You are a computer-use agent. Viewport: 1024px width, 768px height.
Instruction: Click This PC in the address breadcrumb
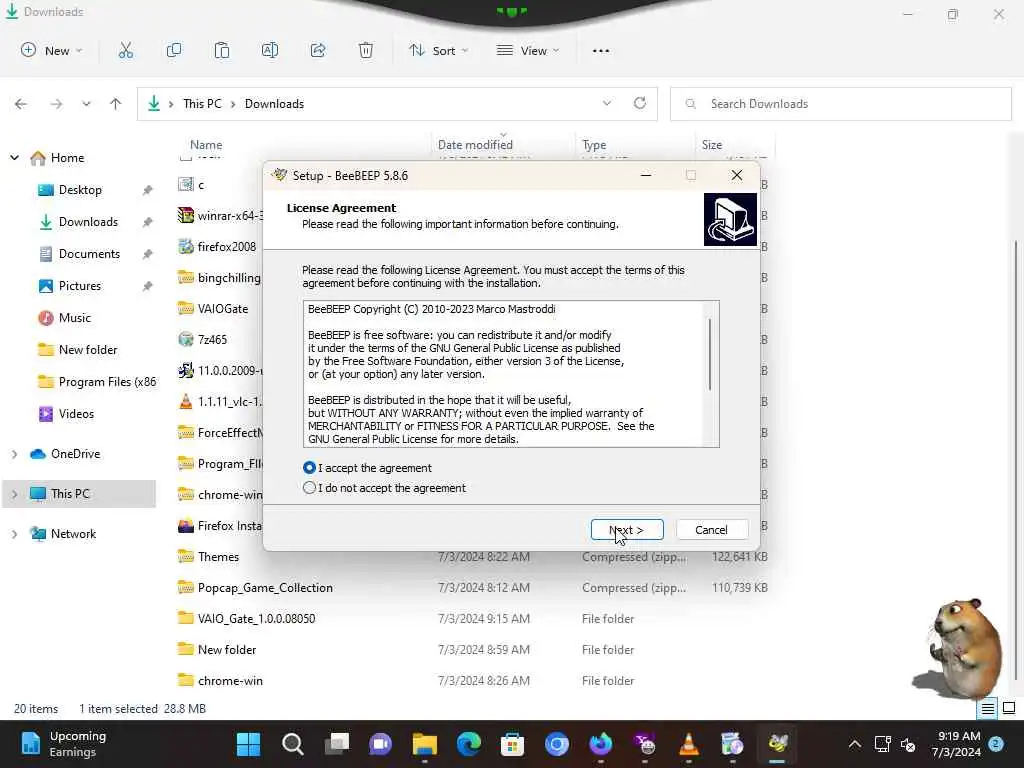point(202,104)
